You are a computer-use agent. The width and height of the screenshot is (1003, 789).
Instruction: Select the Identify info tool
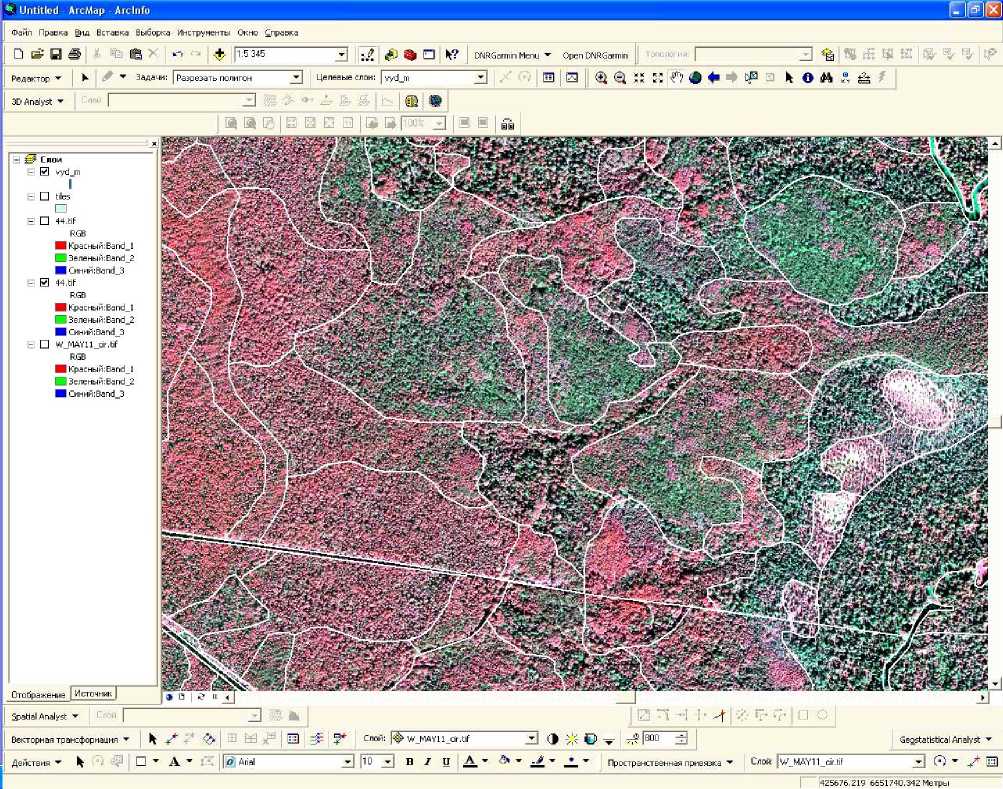tap(808, 78)
